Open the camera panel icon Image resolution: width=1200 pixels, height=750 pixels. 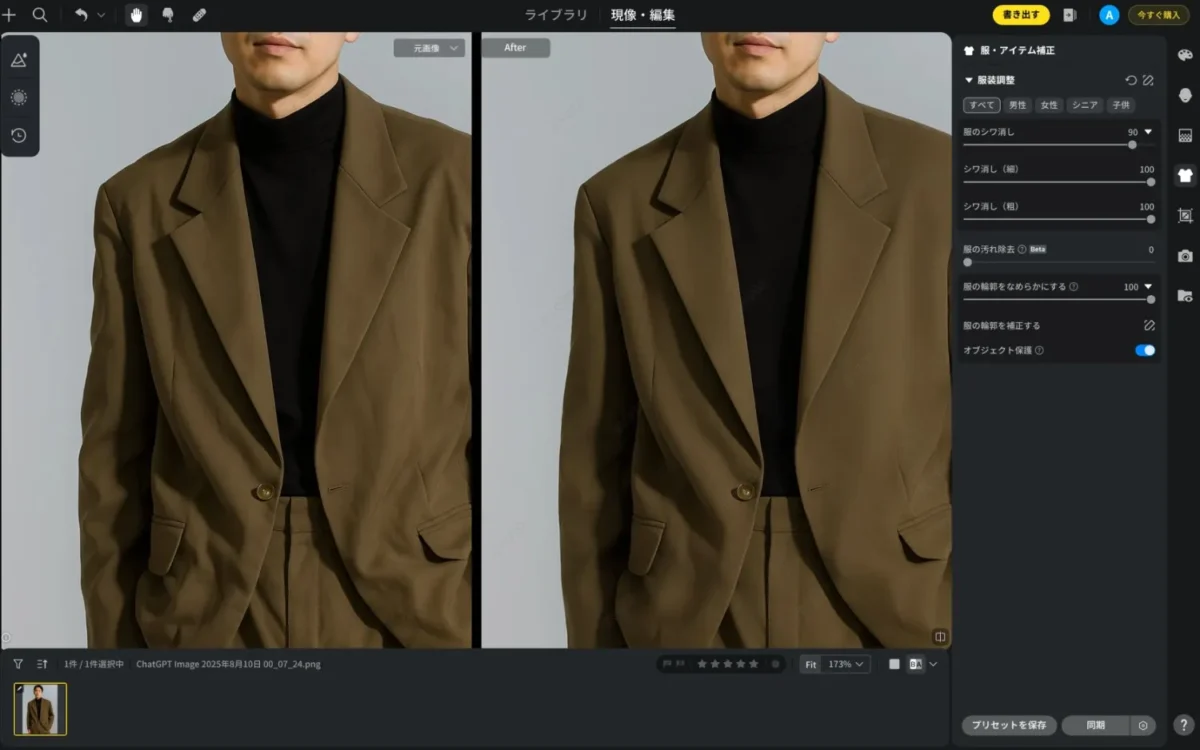[x=1185, y=255]
